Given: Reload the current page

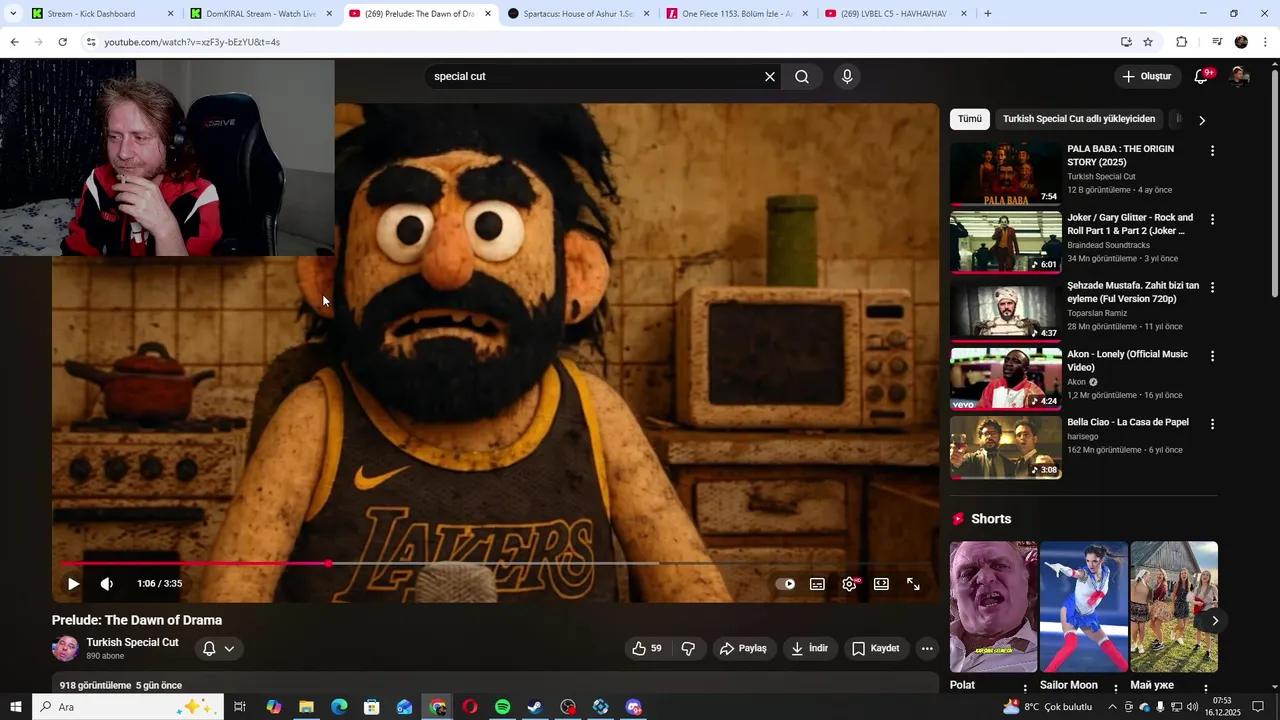Looking at the screenshot, I should [x=62, y=42].
